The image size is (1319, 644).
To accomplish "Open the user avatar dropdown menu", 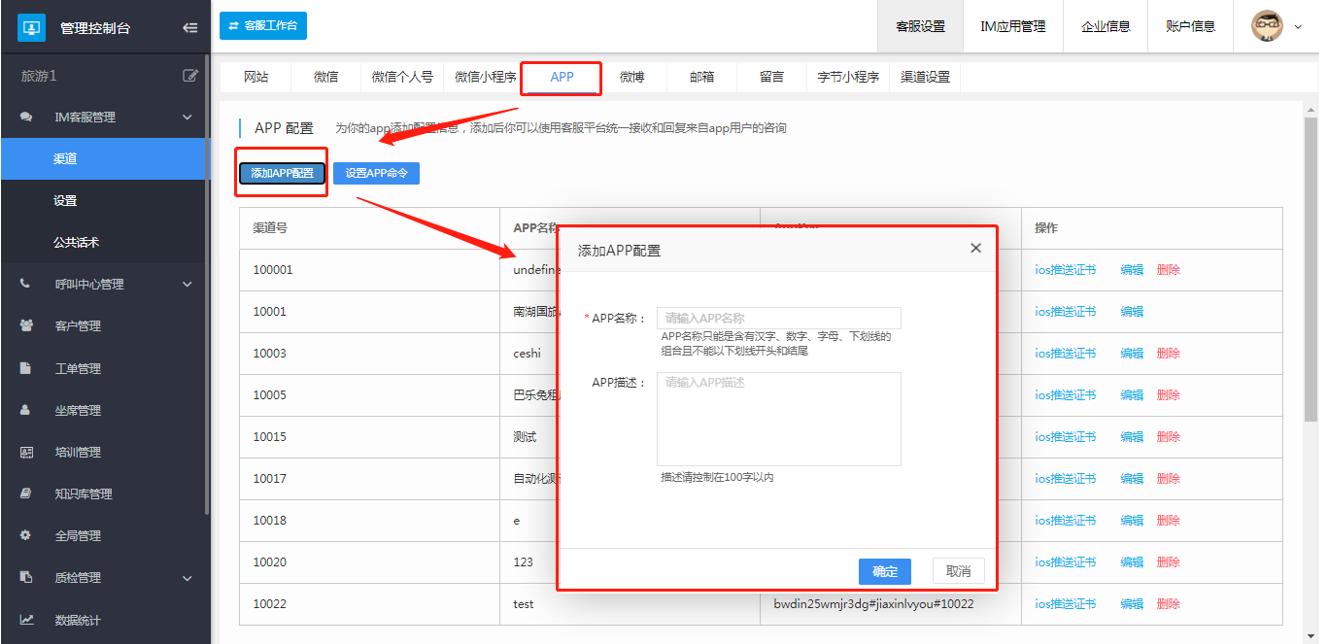I will click(x=1278, y=26).
